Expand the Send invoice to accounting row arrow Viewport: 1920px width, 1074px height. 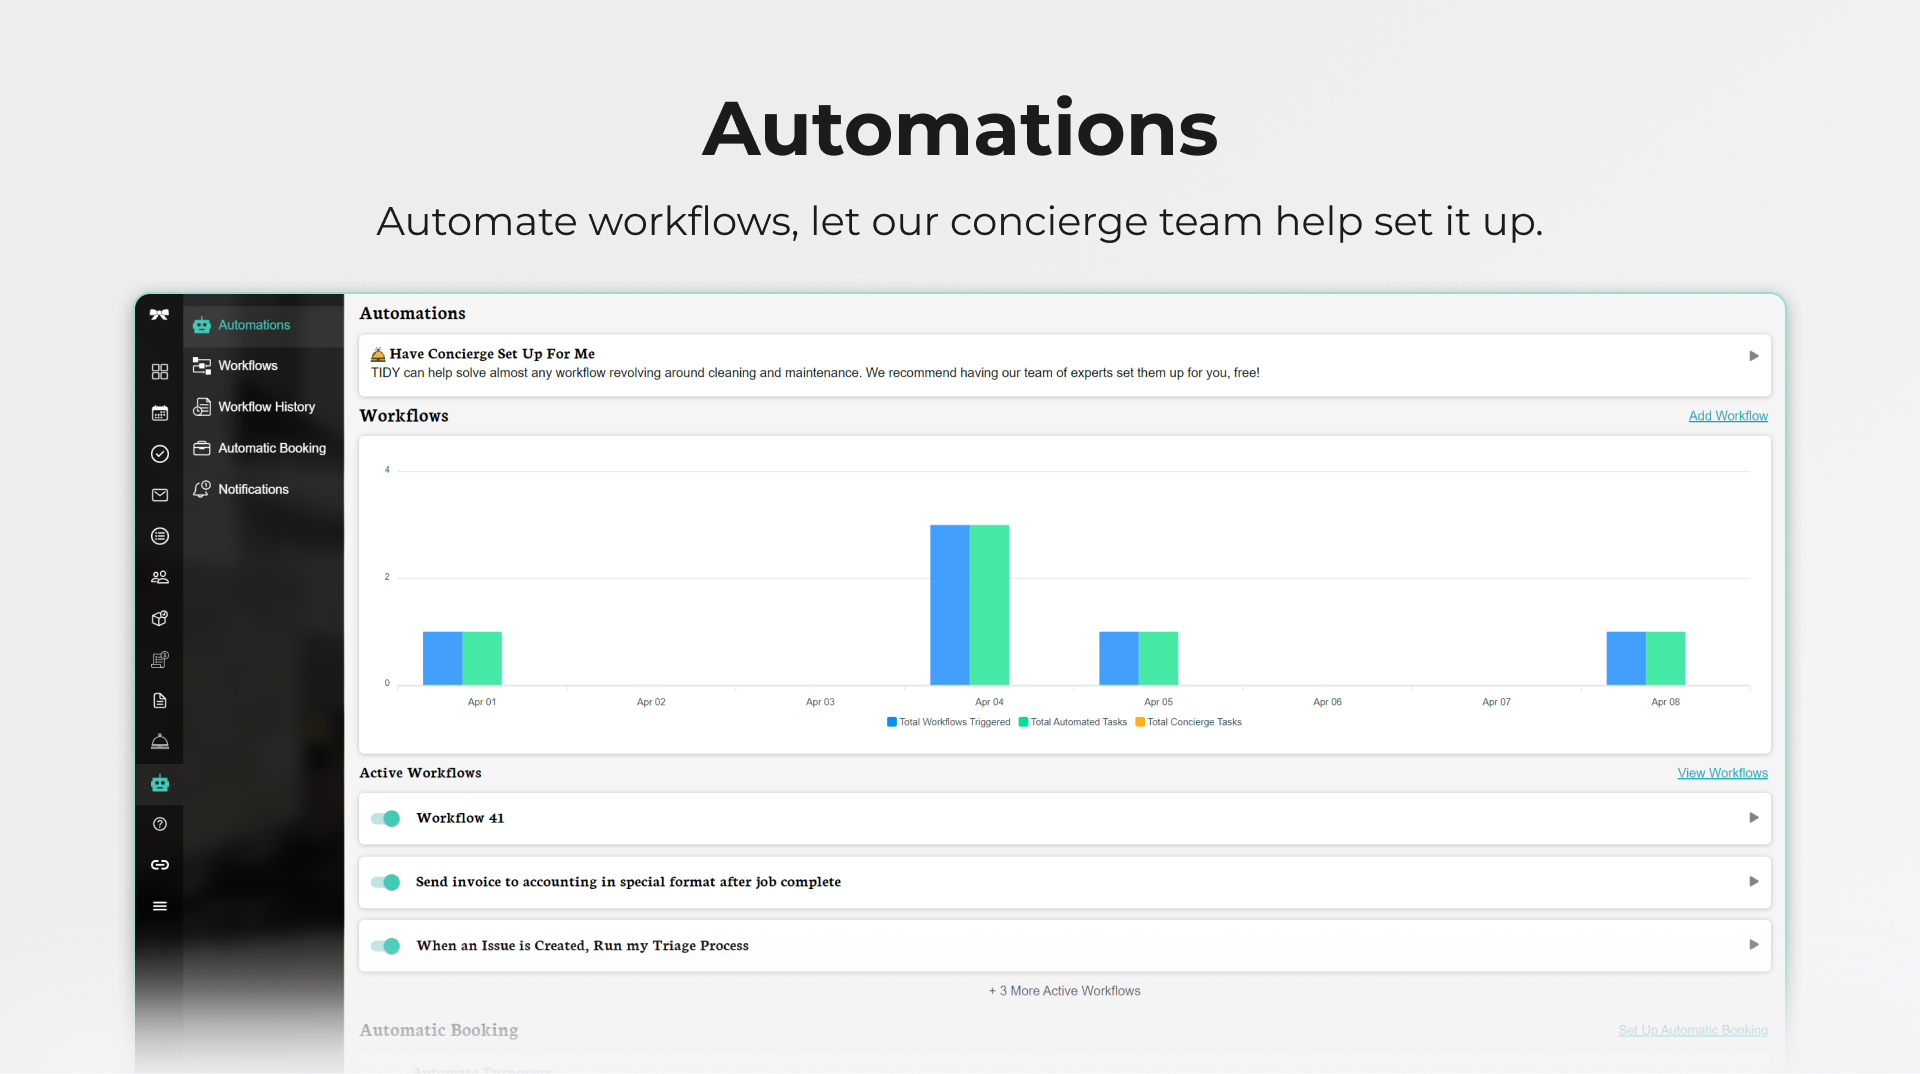point(1753,882)
